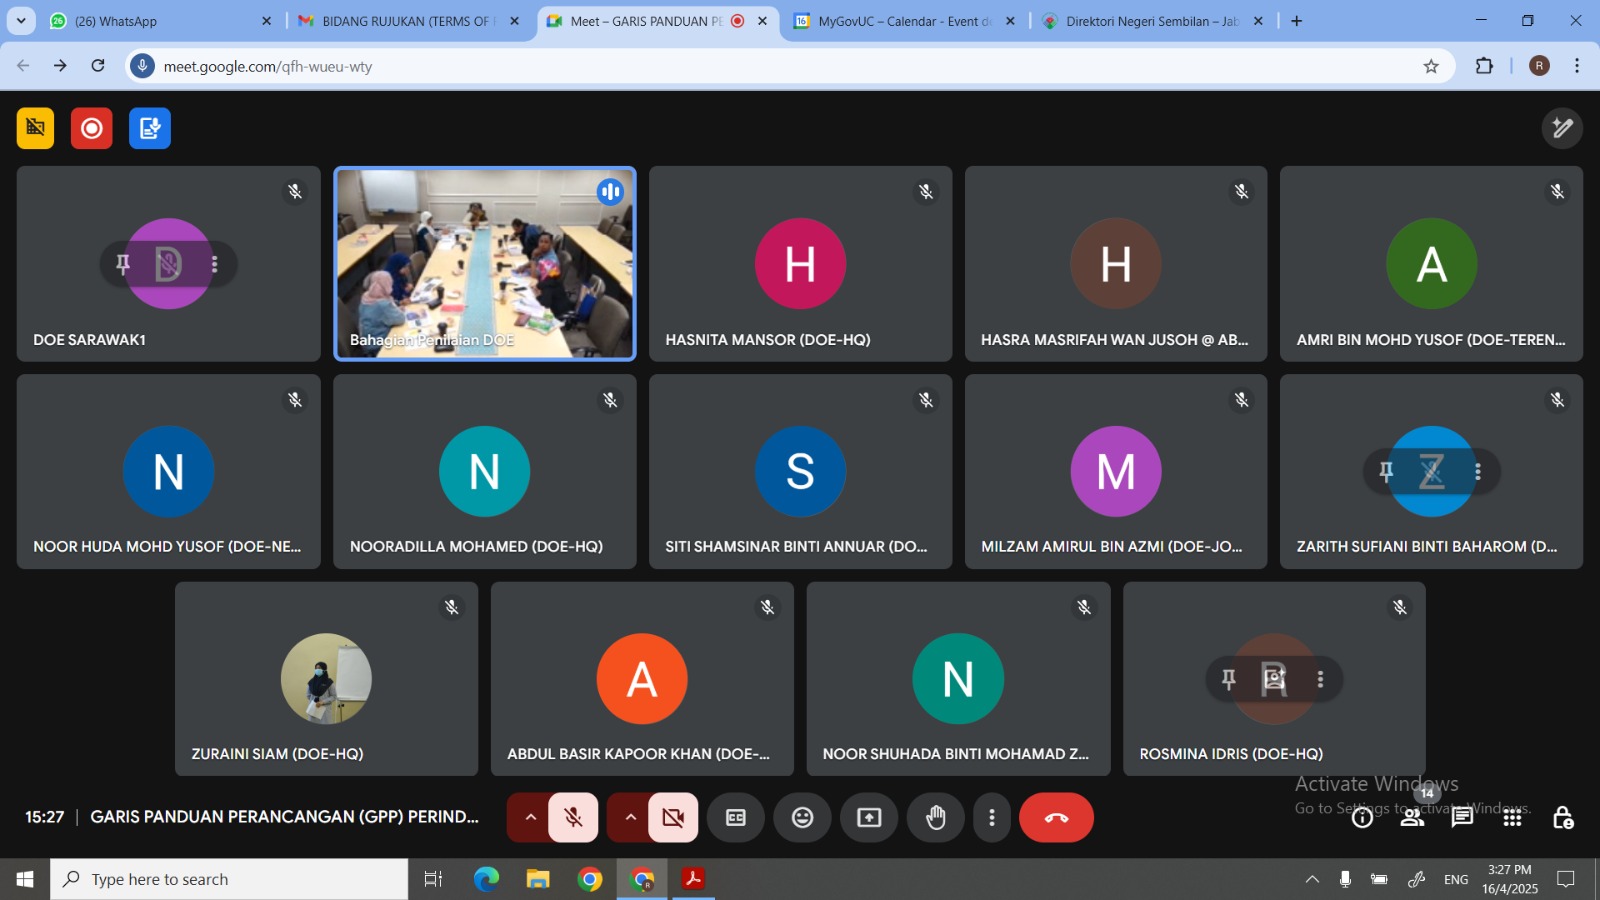
Task: Click MILZAM AMIRUL BIN AZMI avatar
Action: coord(1116,471)
